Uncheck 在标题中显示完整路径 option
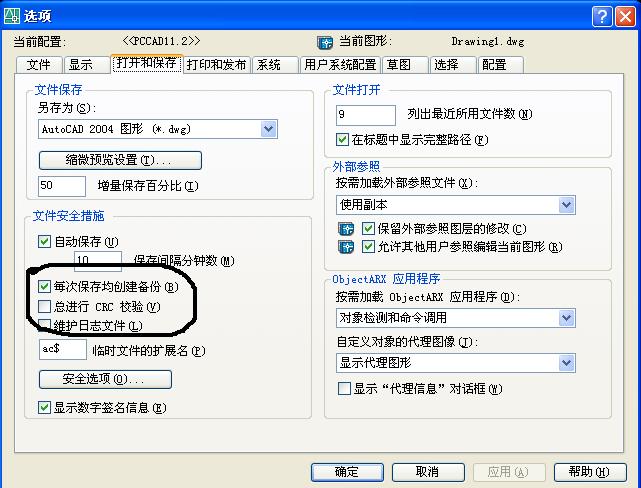Viewport: 641px width, 488px height. 342,140
